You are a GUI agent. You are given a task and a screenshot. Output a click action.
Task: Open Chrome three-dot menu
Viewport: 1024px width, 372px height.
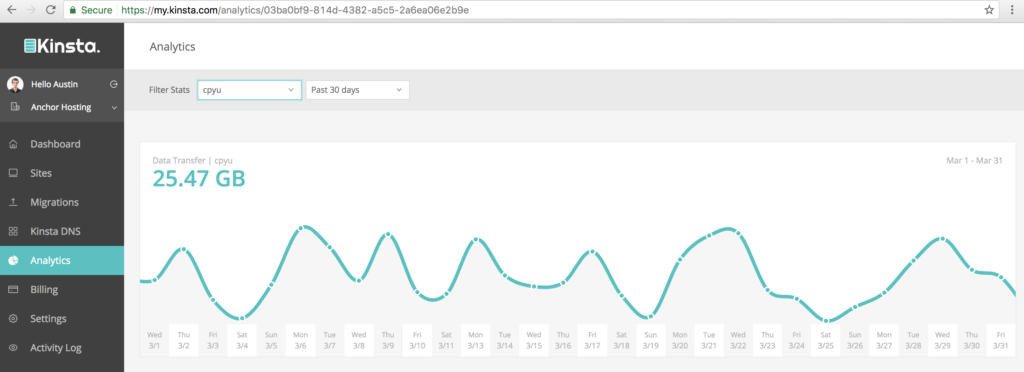tap(1012, 10)
